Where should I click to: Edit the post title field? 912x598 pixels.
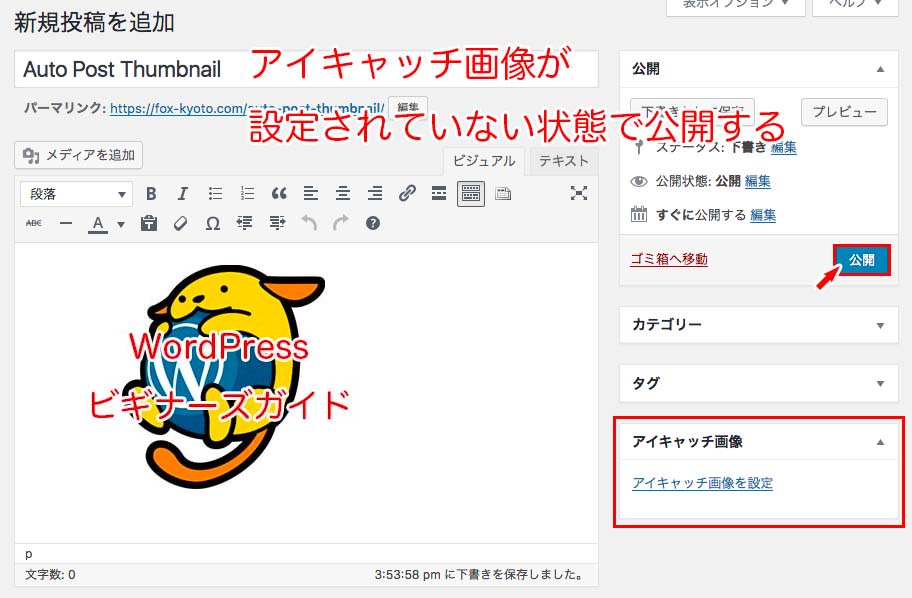click(306, 69)
